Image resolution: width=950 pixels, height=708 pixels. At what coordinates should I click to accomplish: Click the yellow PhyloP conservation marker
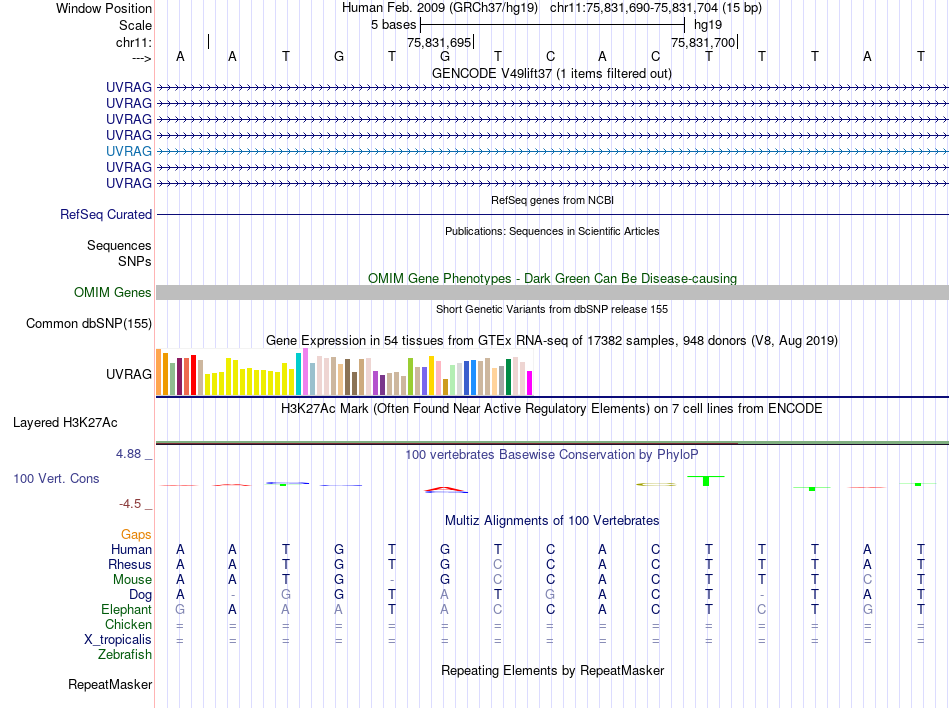coord(656,485)
